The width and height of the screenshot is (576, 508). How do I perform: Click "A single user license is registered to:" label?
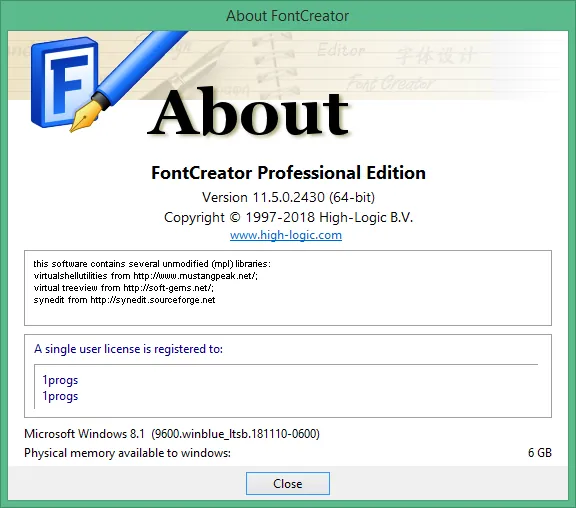point(128,349)
